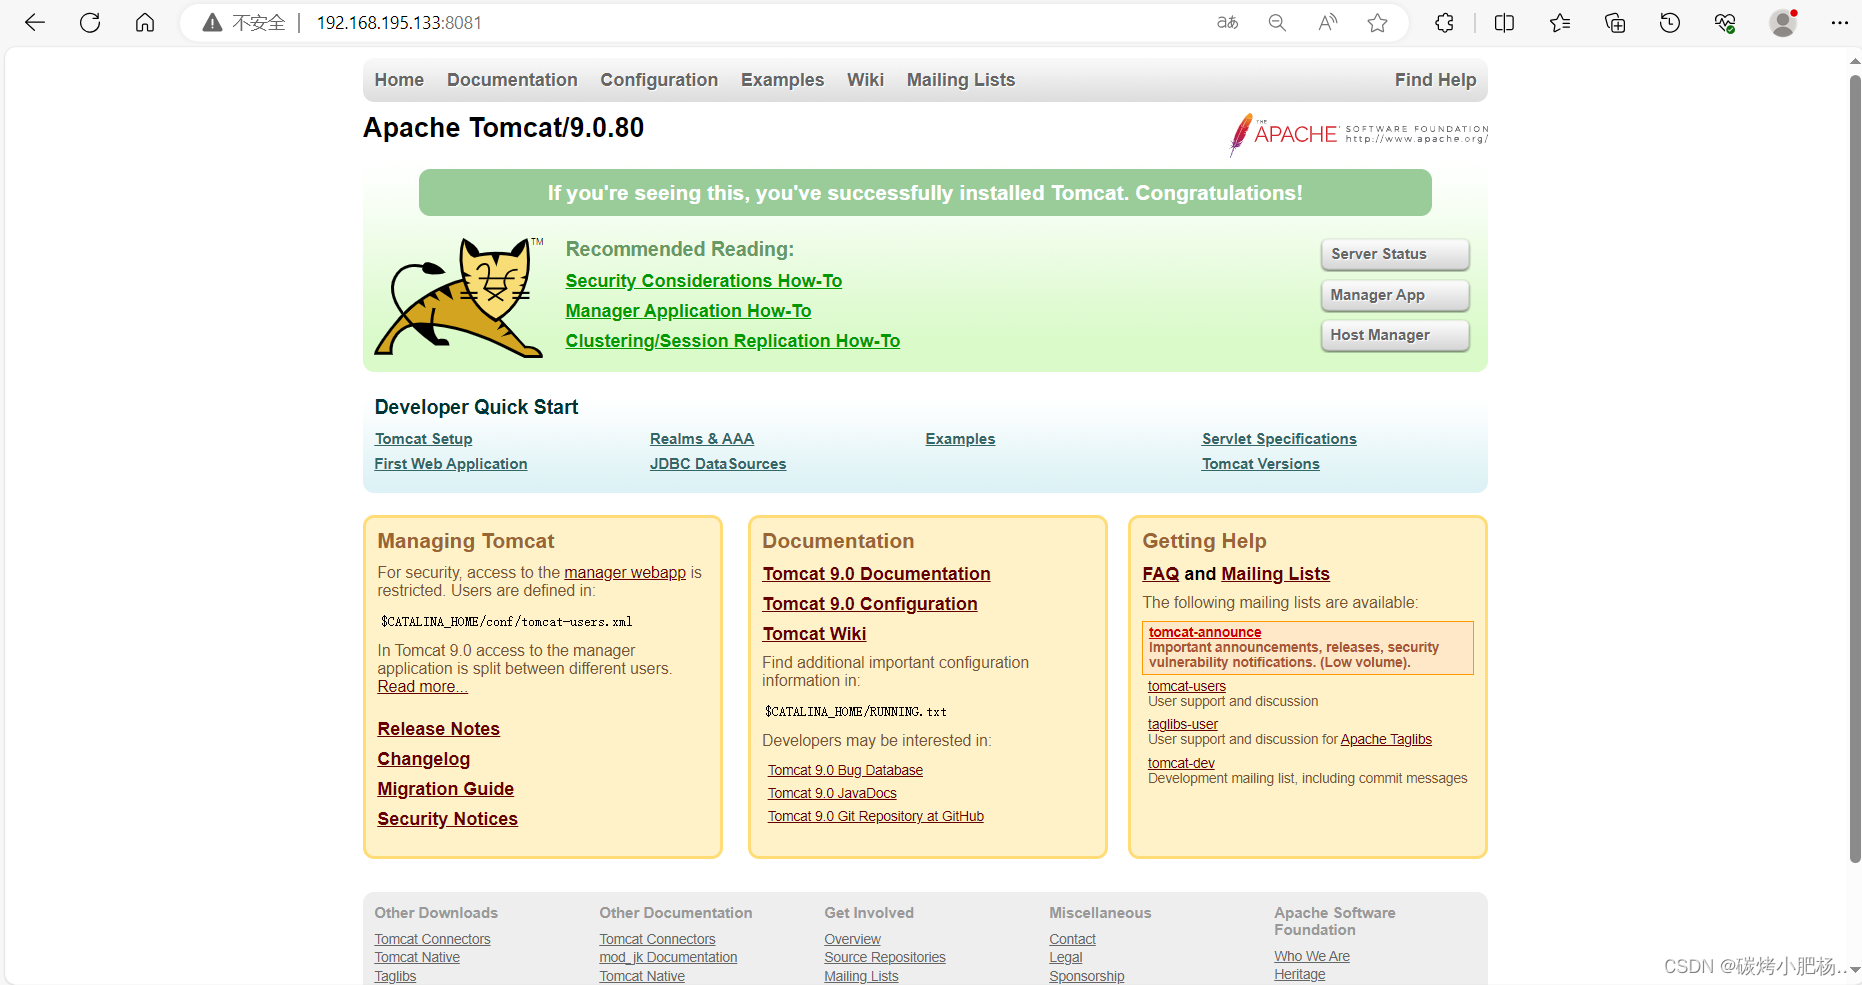Open Mailing Lists in top navigation
This screenshot has height=985, width=1862.
point(961,80)
